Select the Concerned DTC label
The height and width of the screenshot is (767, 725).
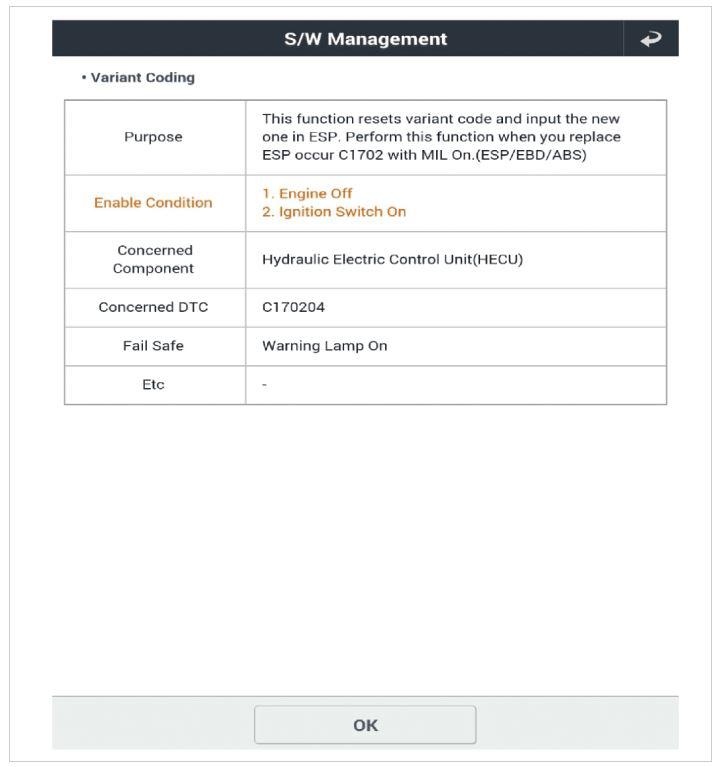tap(153, 308)
